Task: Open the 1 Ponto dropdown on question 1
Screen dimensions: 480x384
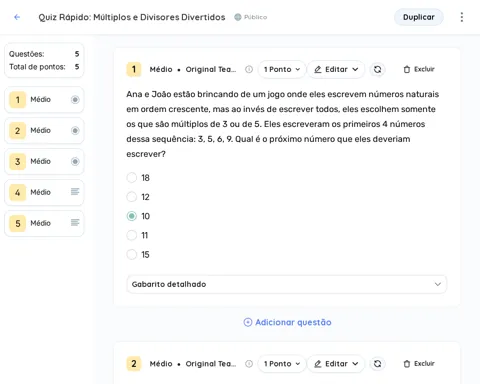Action: coord(282,69)
